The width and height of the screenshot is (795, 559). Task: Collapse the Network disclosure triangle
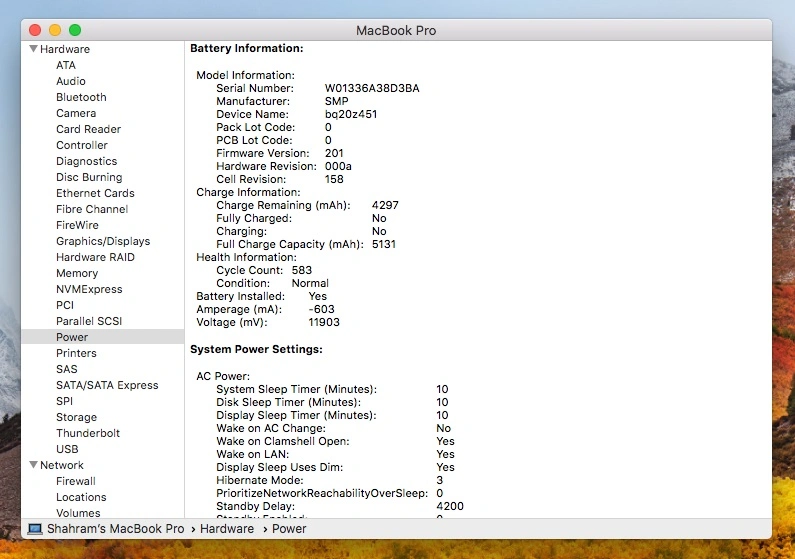[x=33, y=465]
